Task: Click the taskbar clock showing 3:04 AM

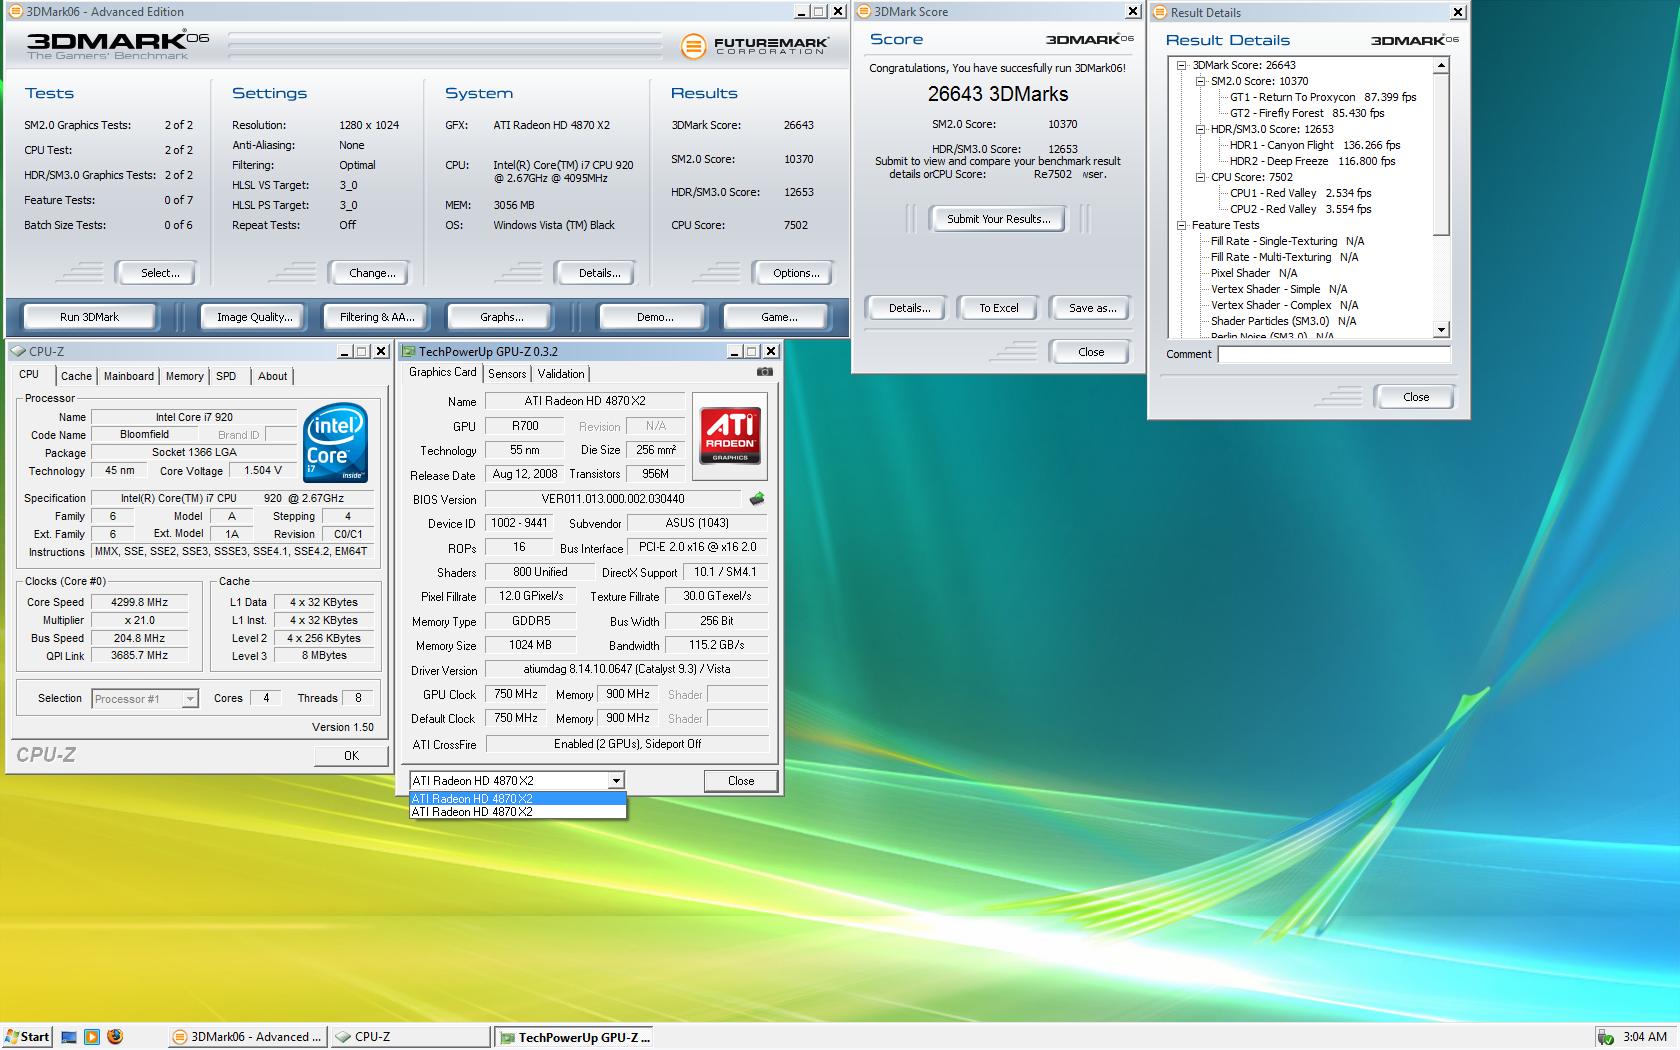Action: pos(1645,1037)
